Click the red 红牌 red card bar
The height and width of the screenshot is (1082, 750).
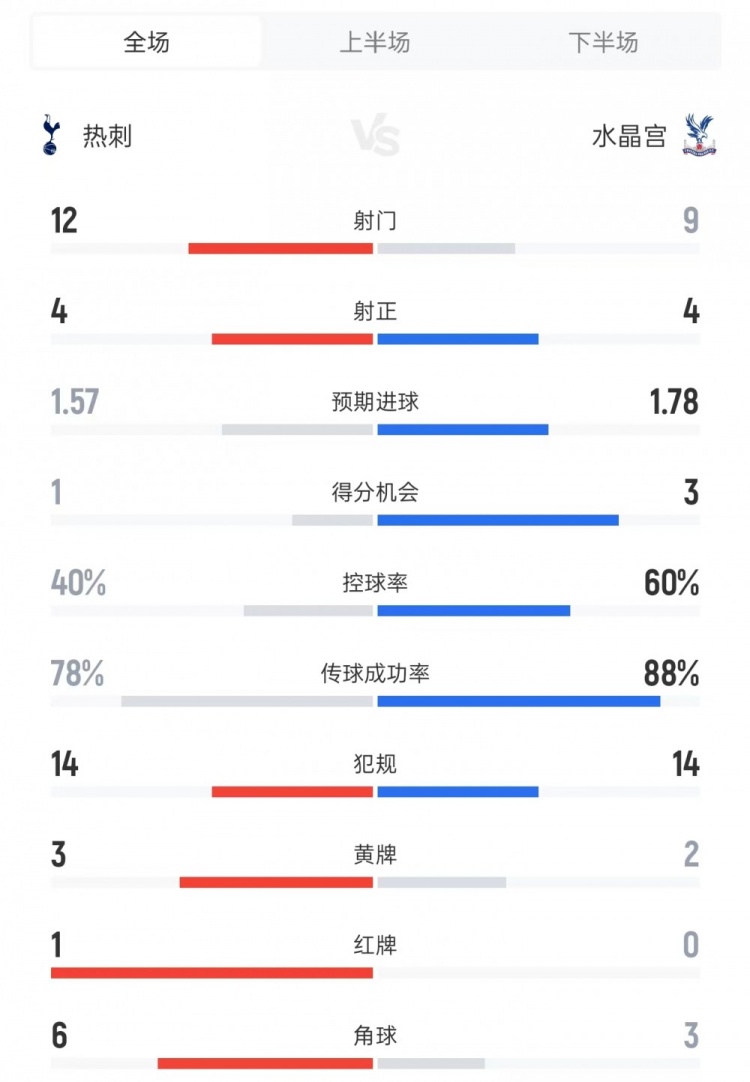(x=211, y=972)
